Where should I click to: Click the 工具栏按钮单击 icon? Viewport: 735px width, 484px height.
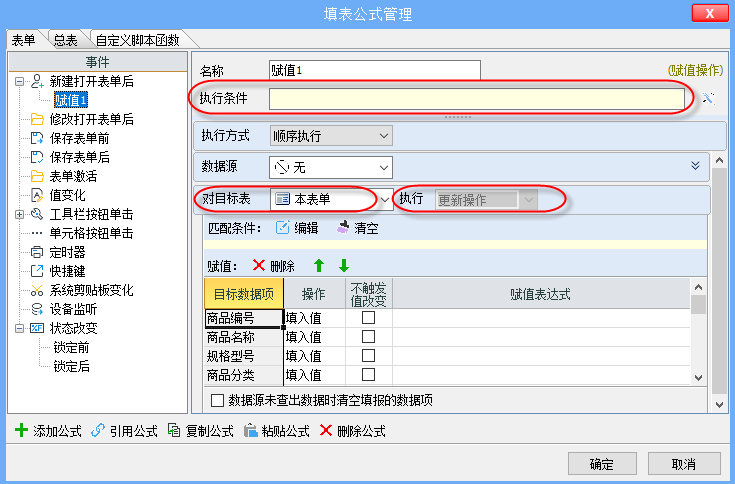coord(37,214)
